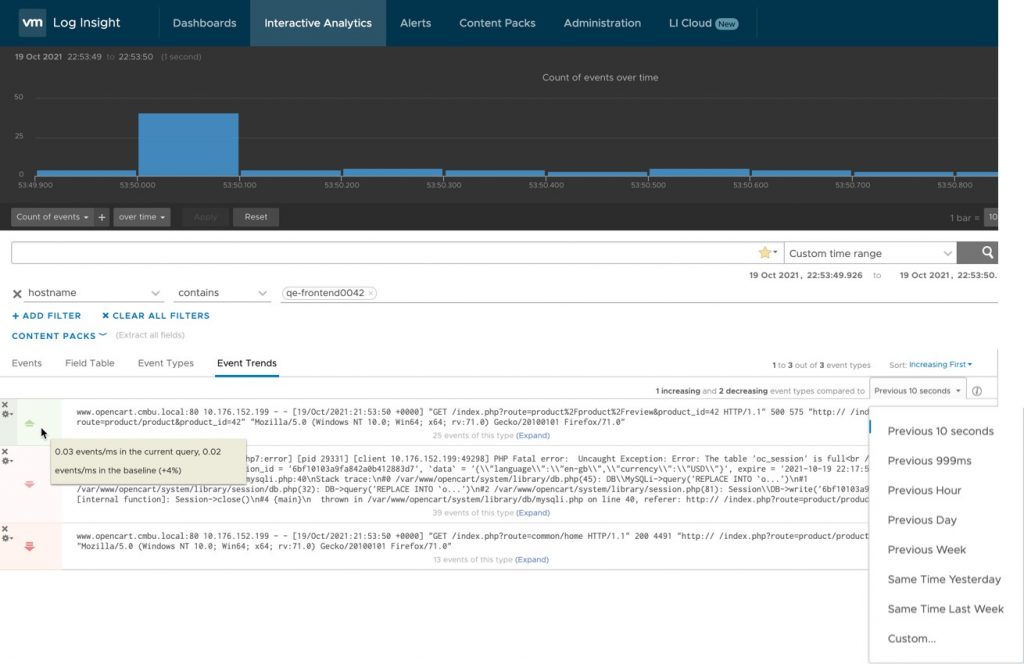
Task: Switch to the Events tab
Action: [x=27, y=363]
